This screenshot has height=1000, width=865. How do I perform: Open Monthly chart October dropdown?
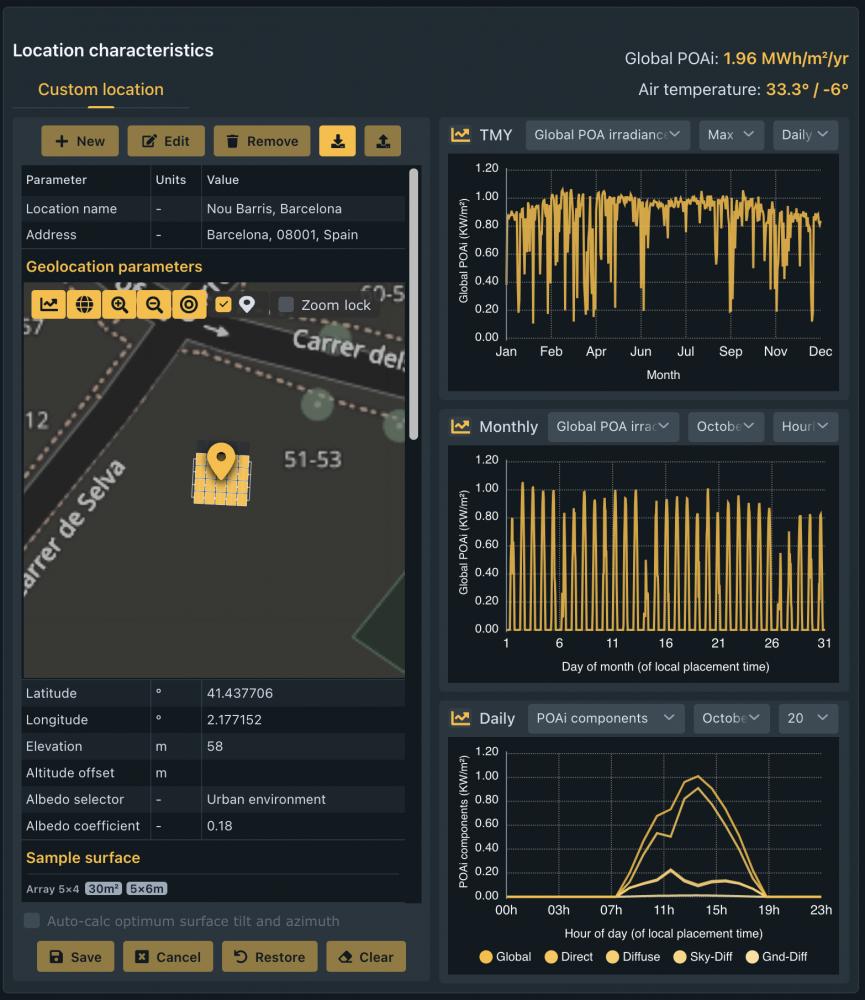click(726, 426)
